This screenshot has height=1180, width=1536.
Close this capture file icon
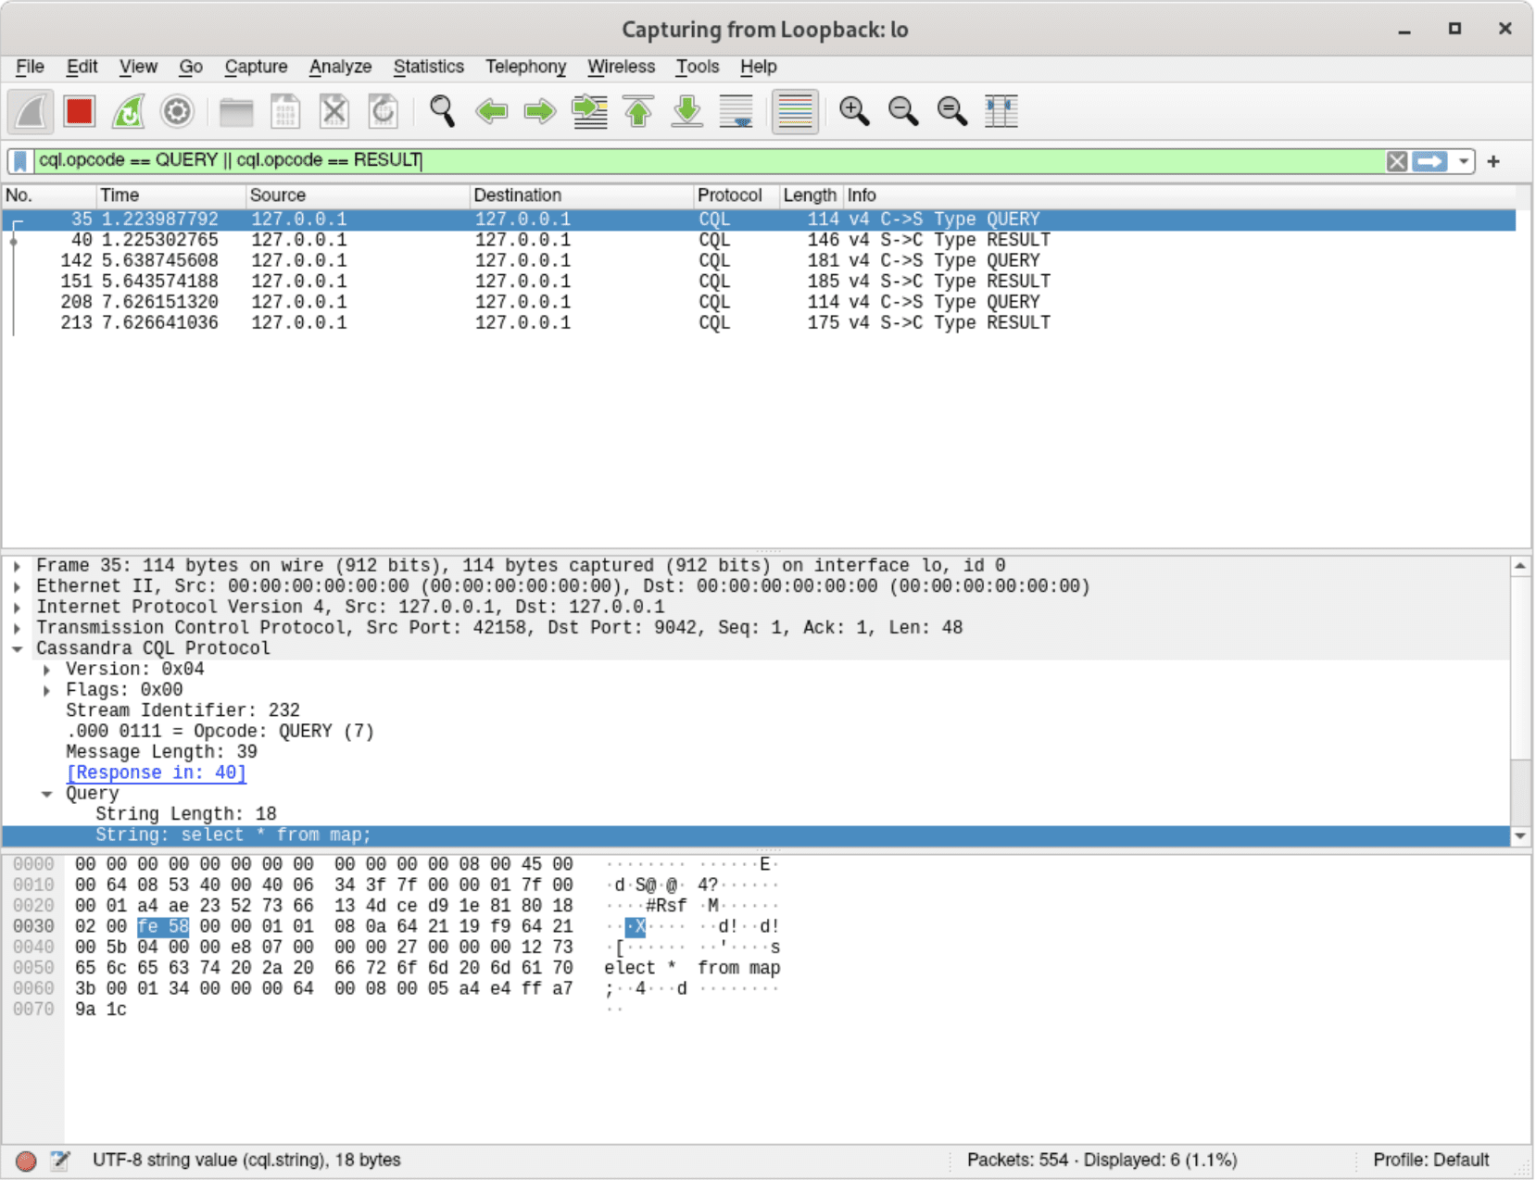coord(334,111)
